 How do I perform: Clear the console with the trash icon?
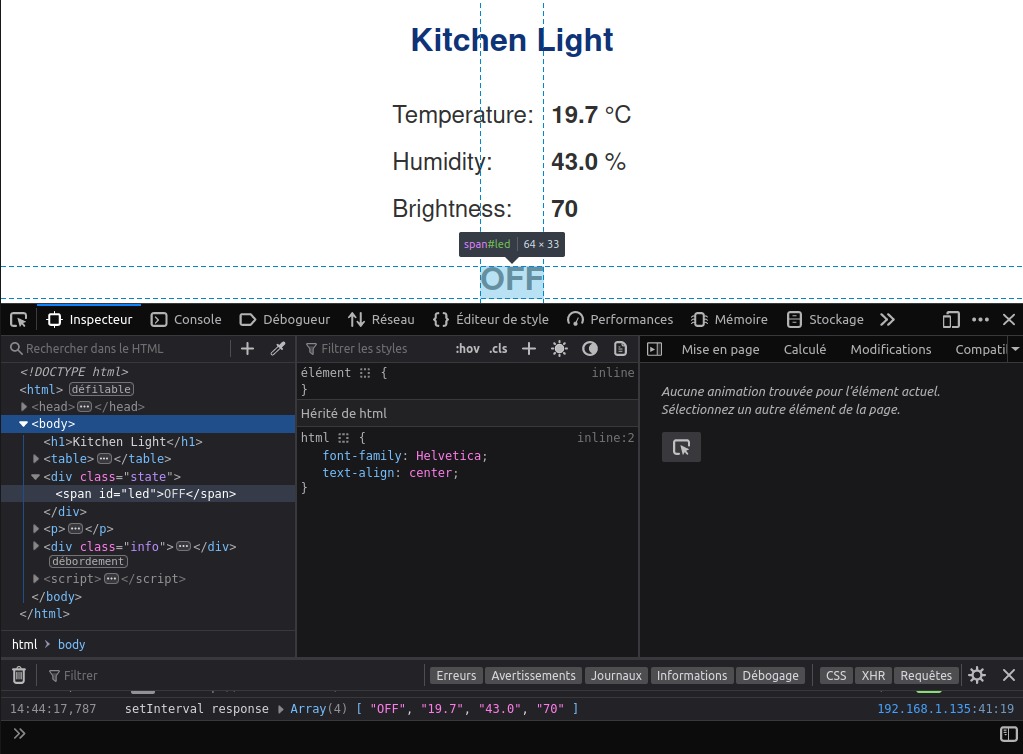click(18, 676)
